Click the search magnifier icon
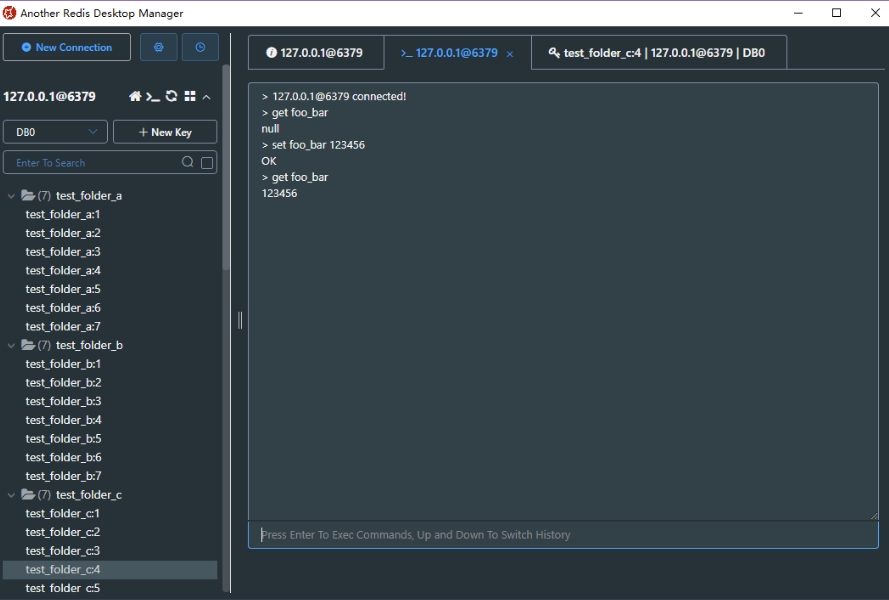Viewport: 889px width, 600px height. (x=188, y=162)
